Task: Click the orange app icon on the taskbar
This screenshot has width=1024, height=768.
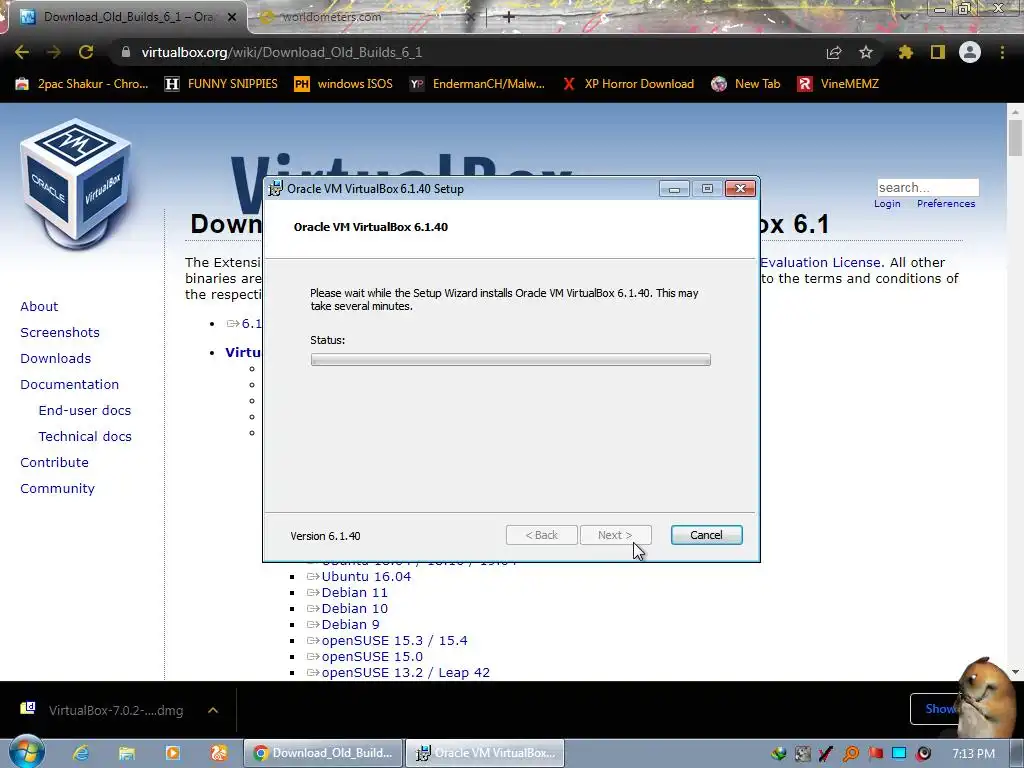Action: 219,753
